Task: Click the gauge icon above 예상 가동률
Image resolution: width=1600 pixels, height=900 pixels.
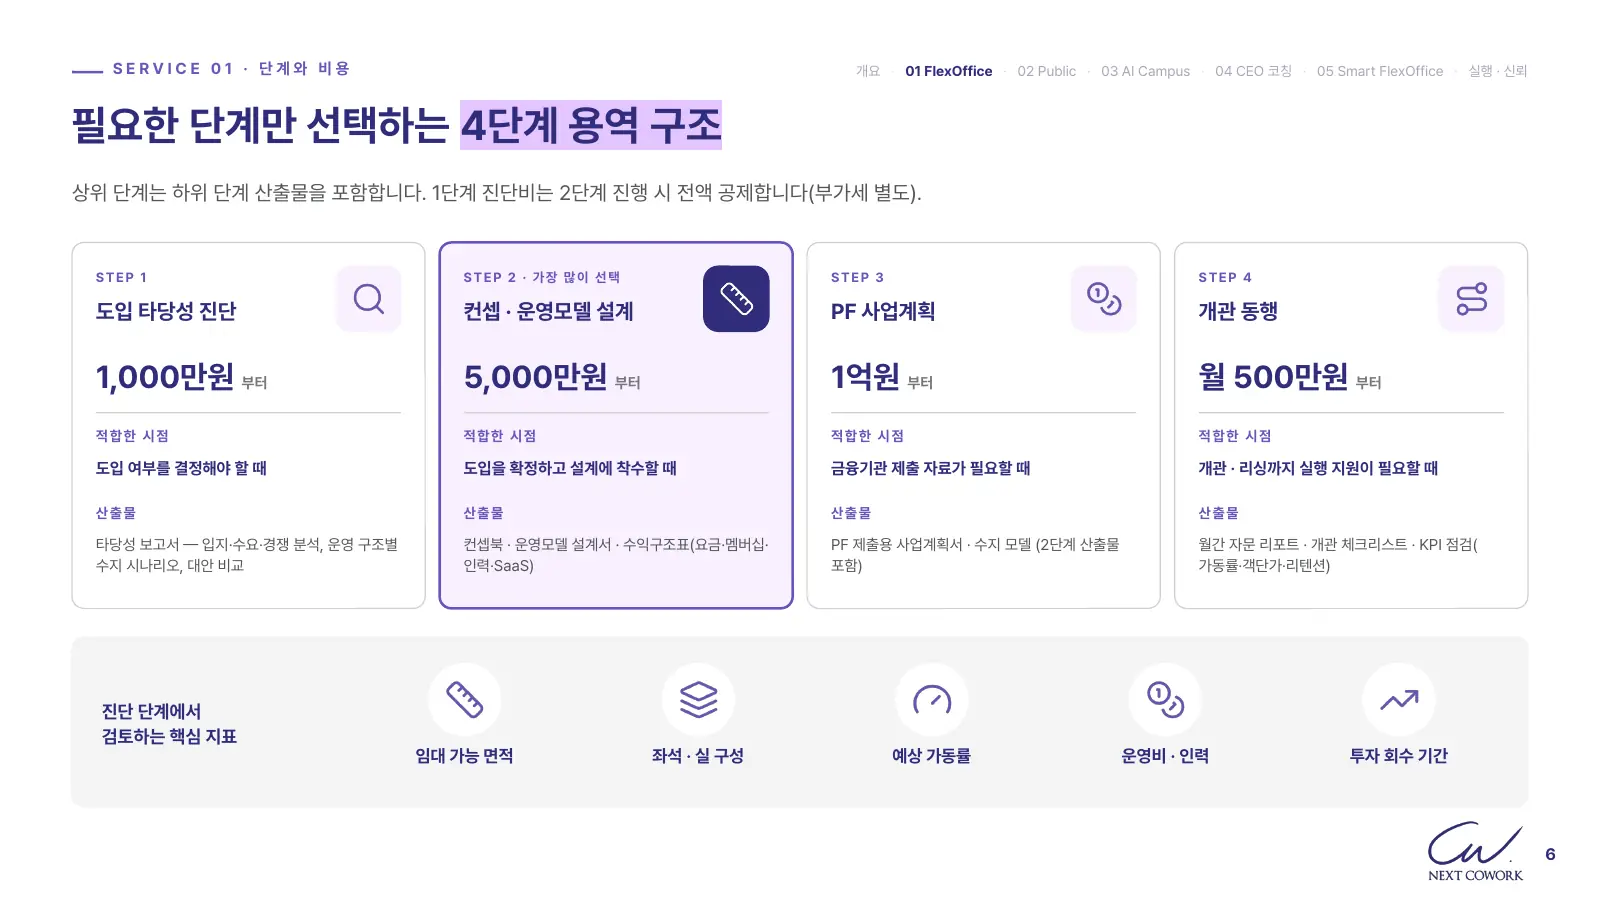Action: pyautogui.click(x=932, y=700)
